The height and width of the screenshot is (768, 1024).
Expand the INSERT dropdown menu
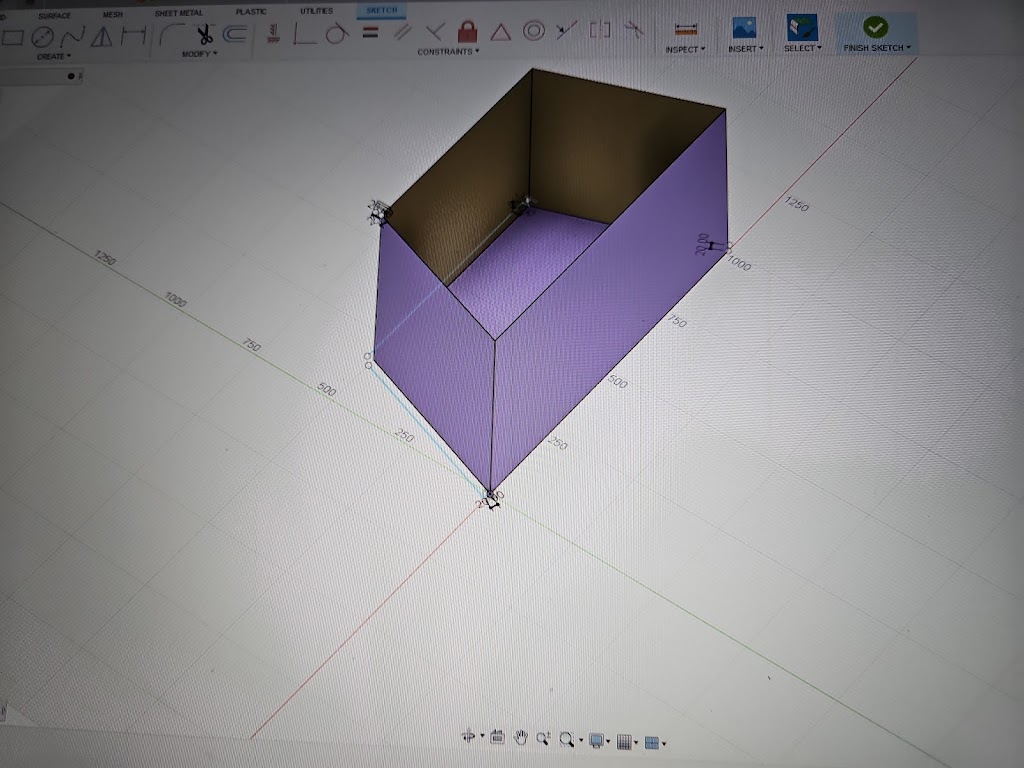click(745, 48)
